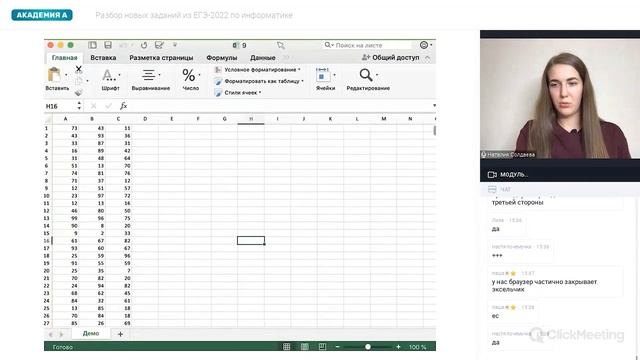Collapse the ribbon with chevron
Viewport: 640px width, 360px height.
click(x=427, y=58)
